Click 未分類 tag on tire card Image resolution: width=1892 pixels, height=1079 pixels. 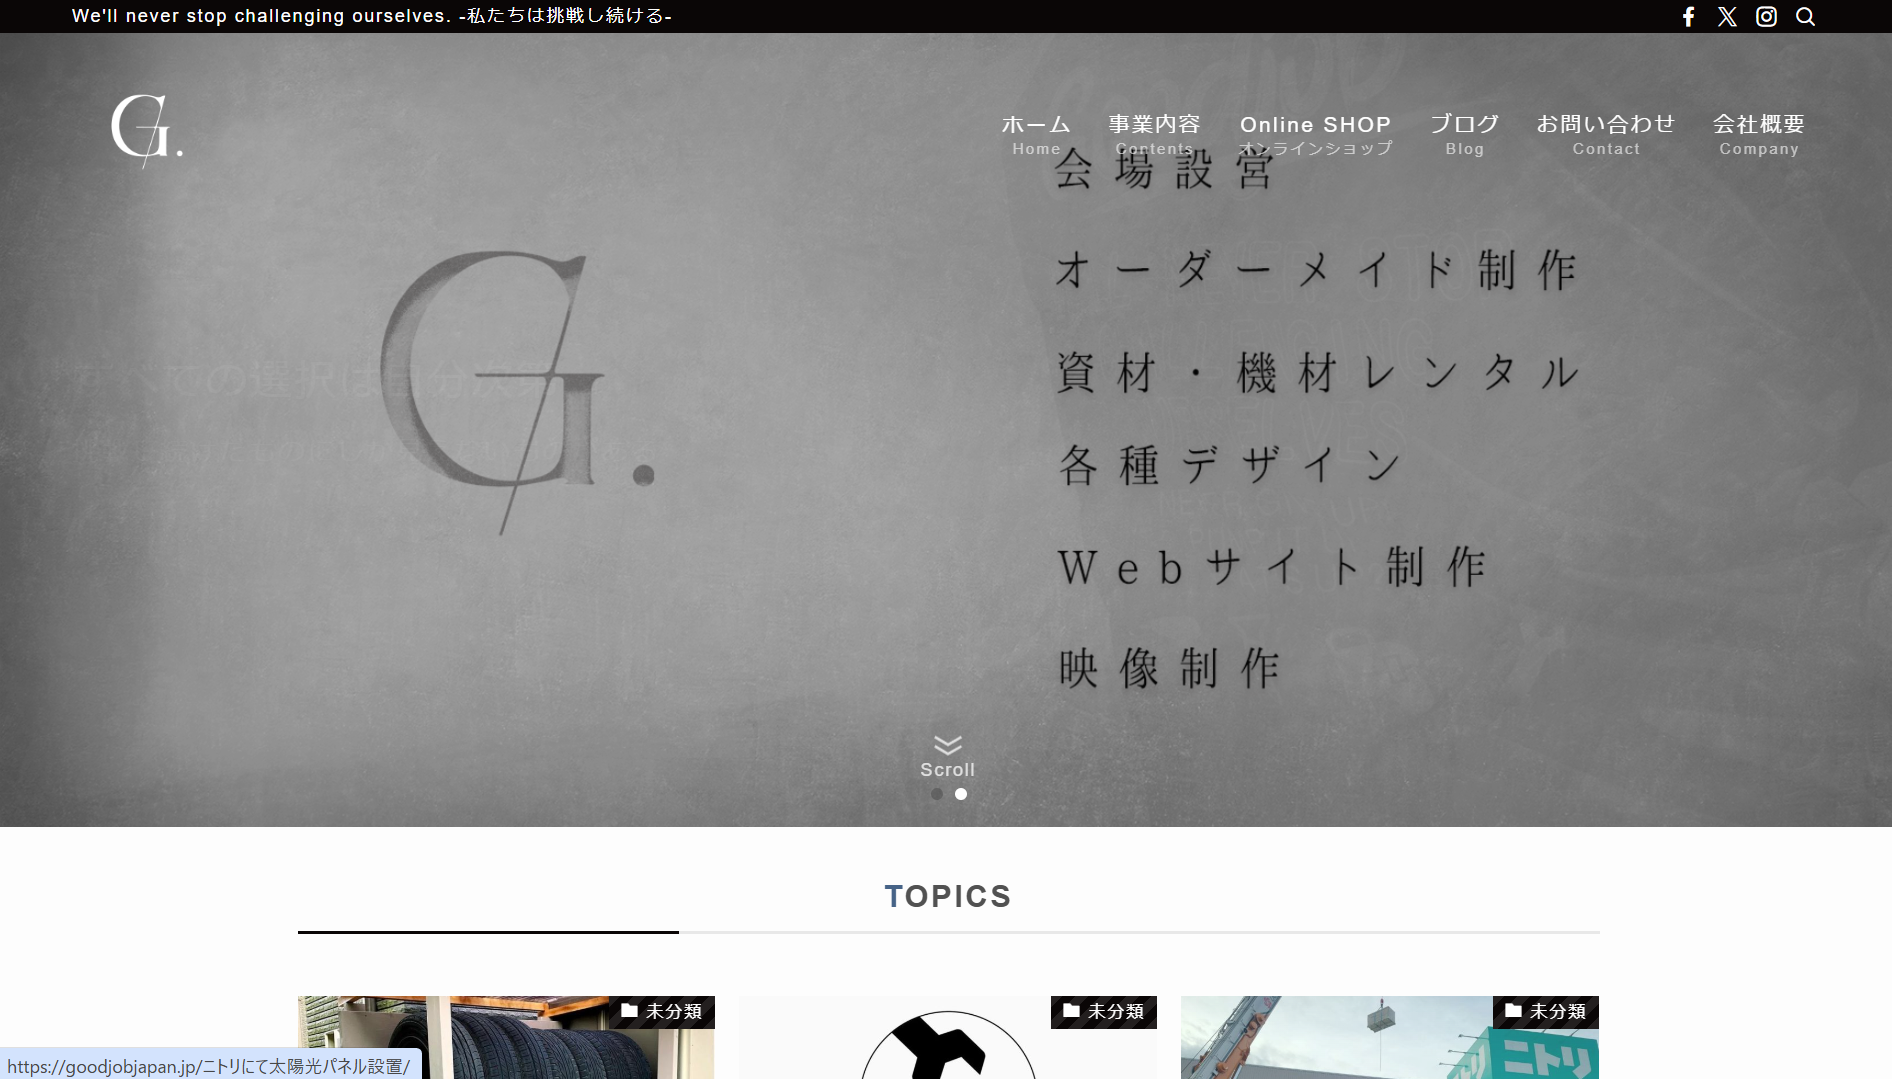point(662,1012)
